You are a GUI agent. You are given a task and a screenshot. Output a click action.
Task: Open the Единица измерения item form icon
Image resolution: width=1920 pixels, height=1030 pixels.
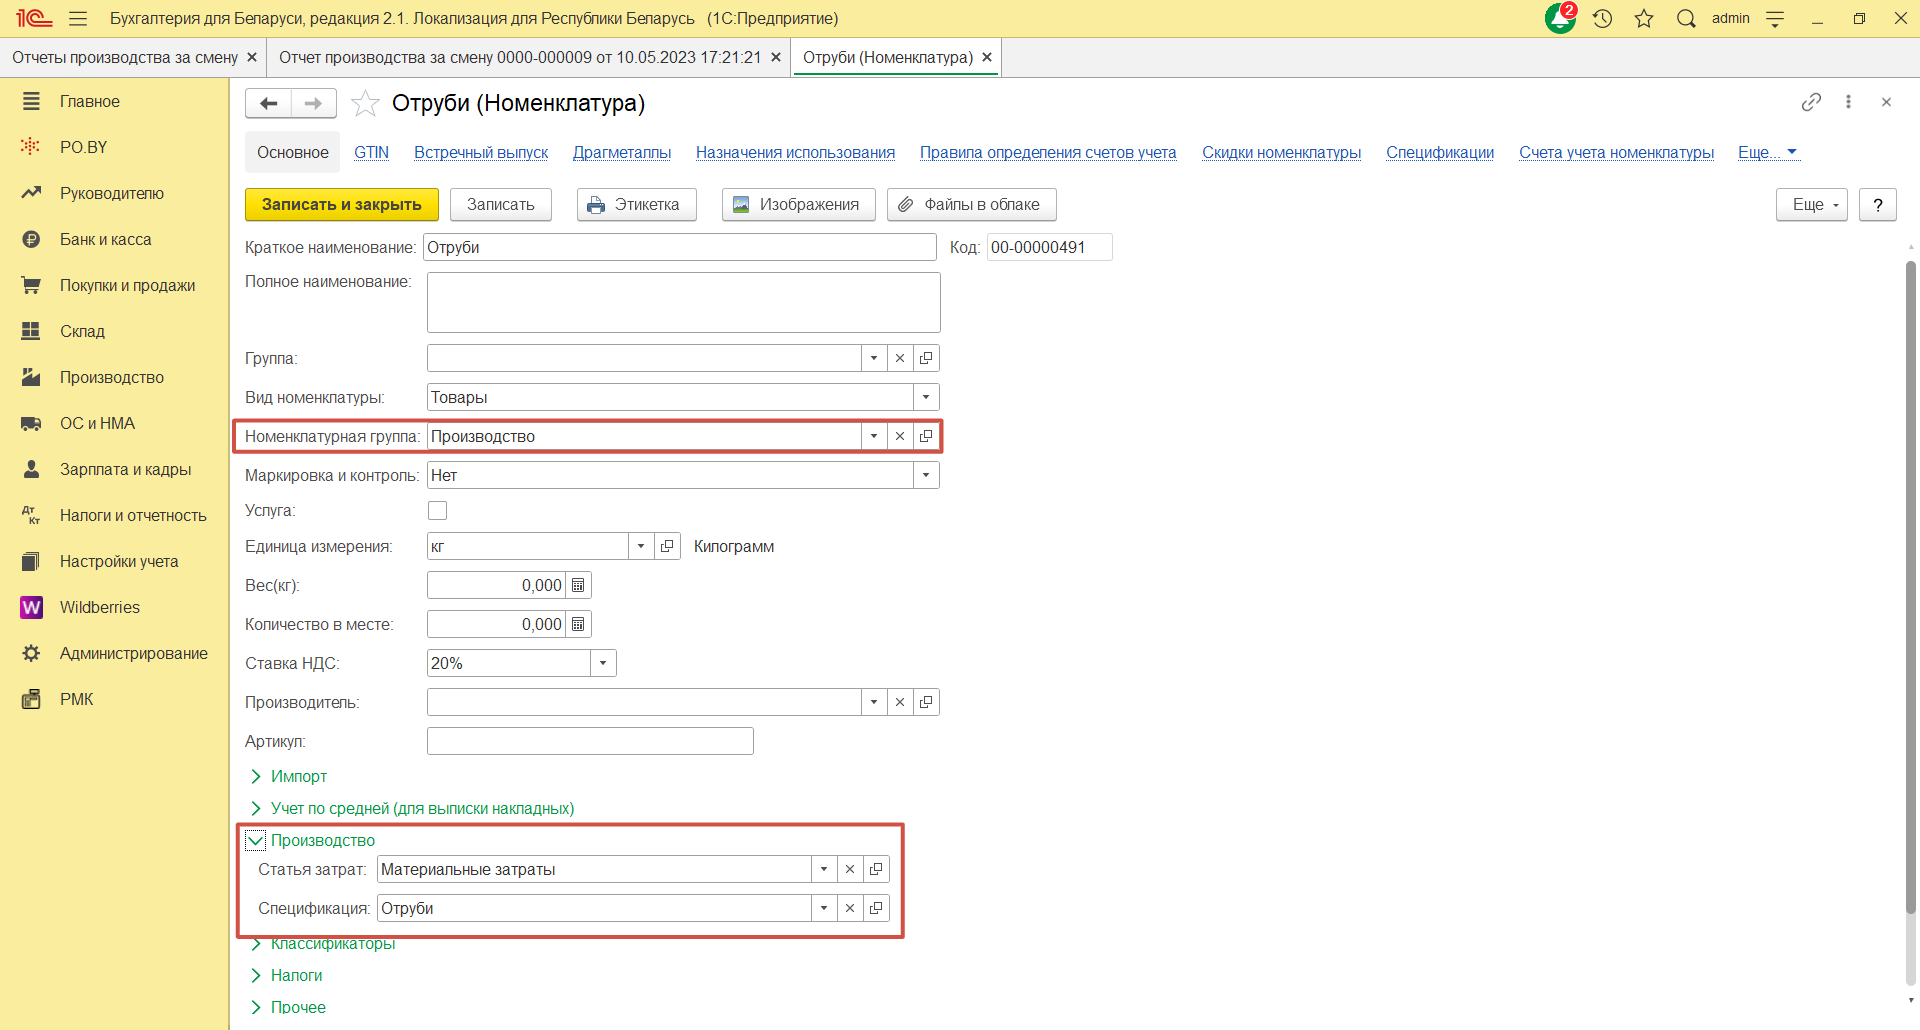point(667,546)
